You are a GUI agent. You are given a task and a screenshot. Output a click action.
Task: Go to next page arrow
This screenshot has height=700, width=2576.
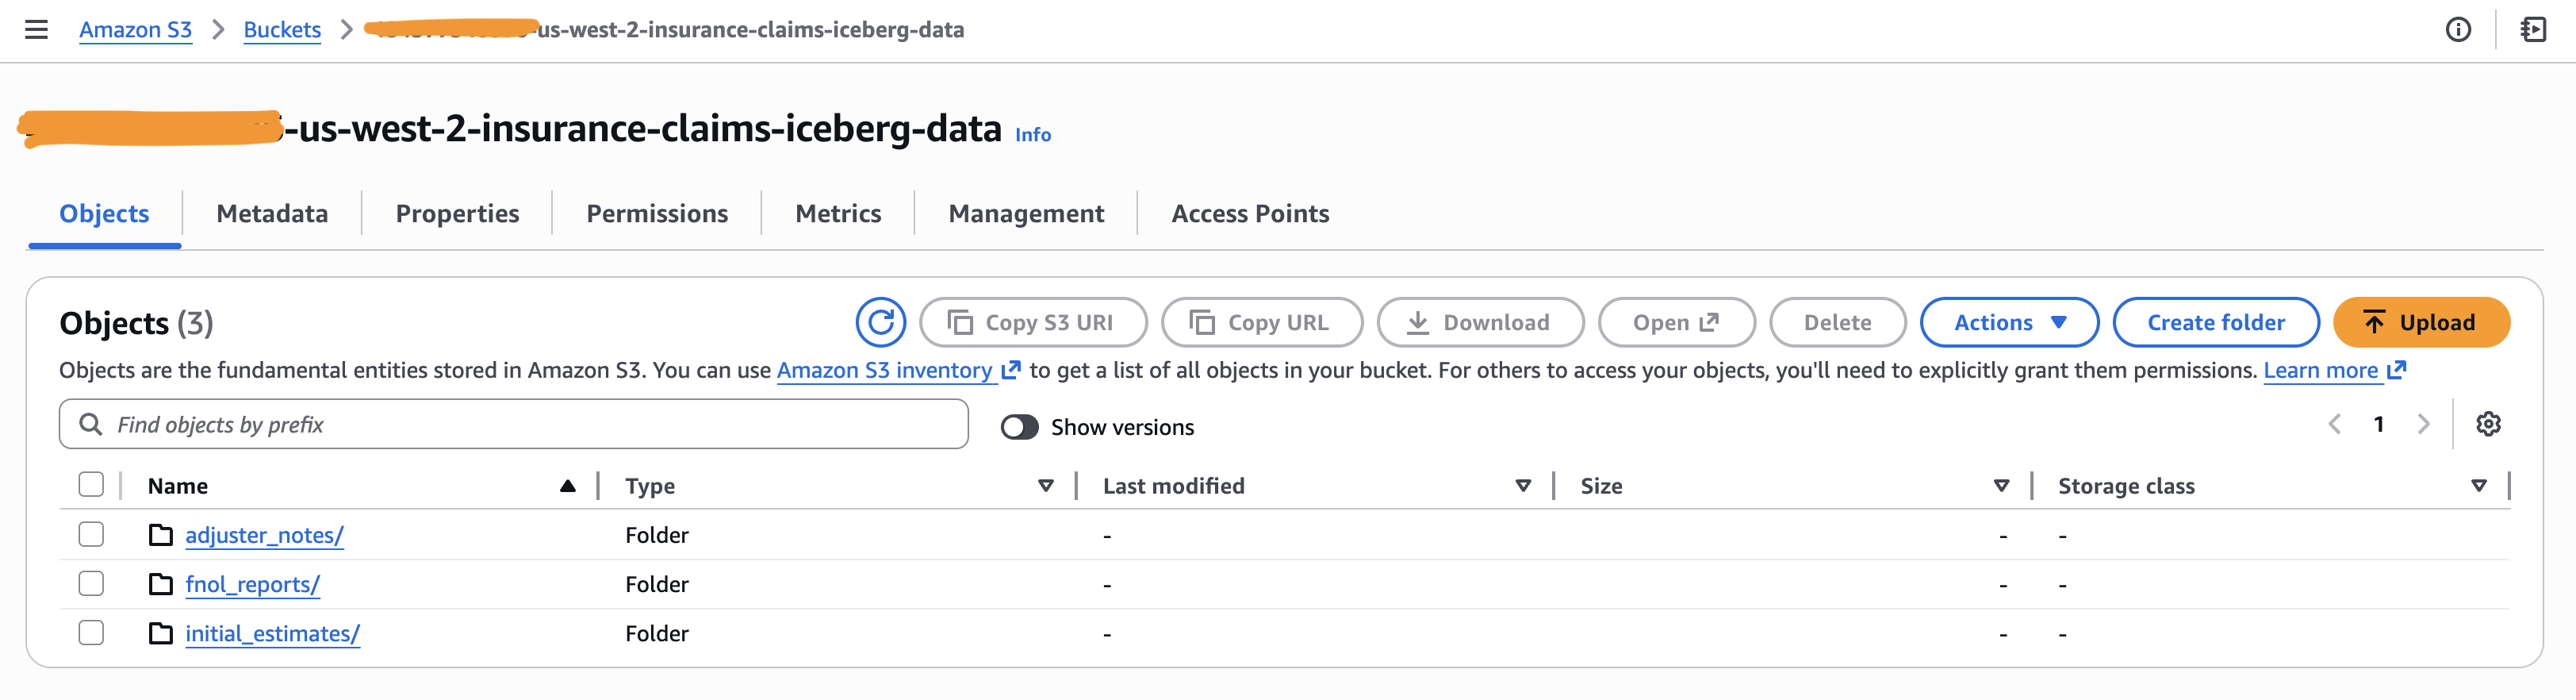pyautogui.click(x=2423, y=424)
